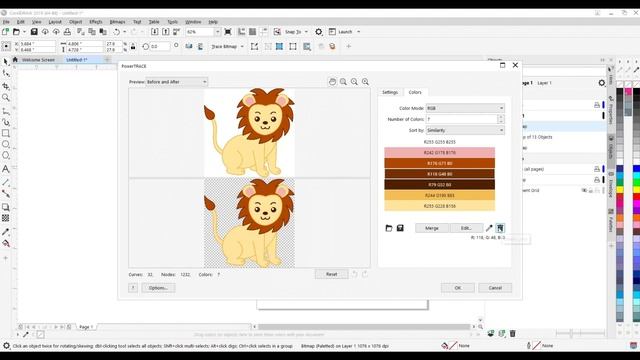The image size is (640, 360).
Task: Click the Full-screen preview icon
Action: point(228,32)
